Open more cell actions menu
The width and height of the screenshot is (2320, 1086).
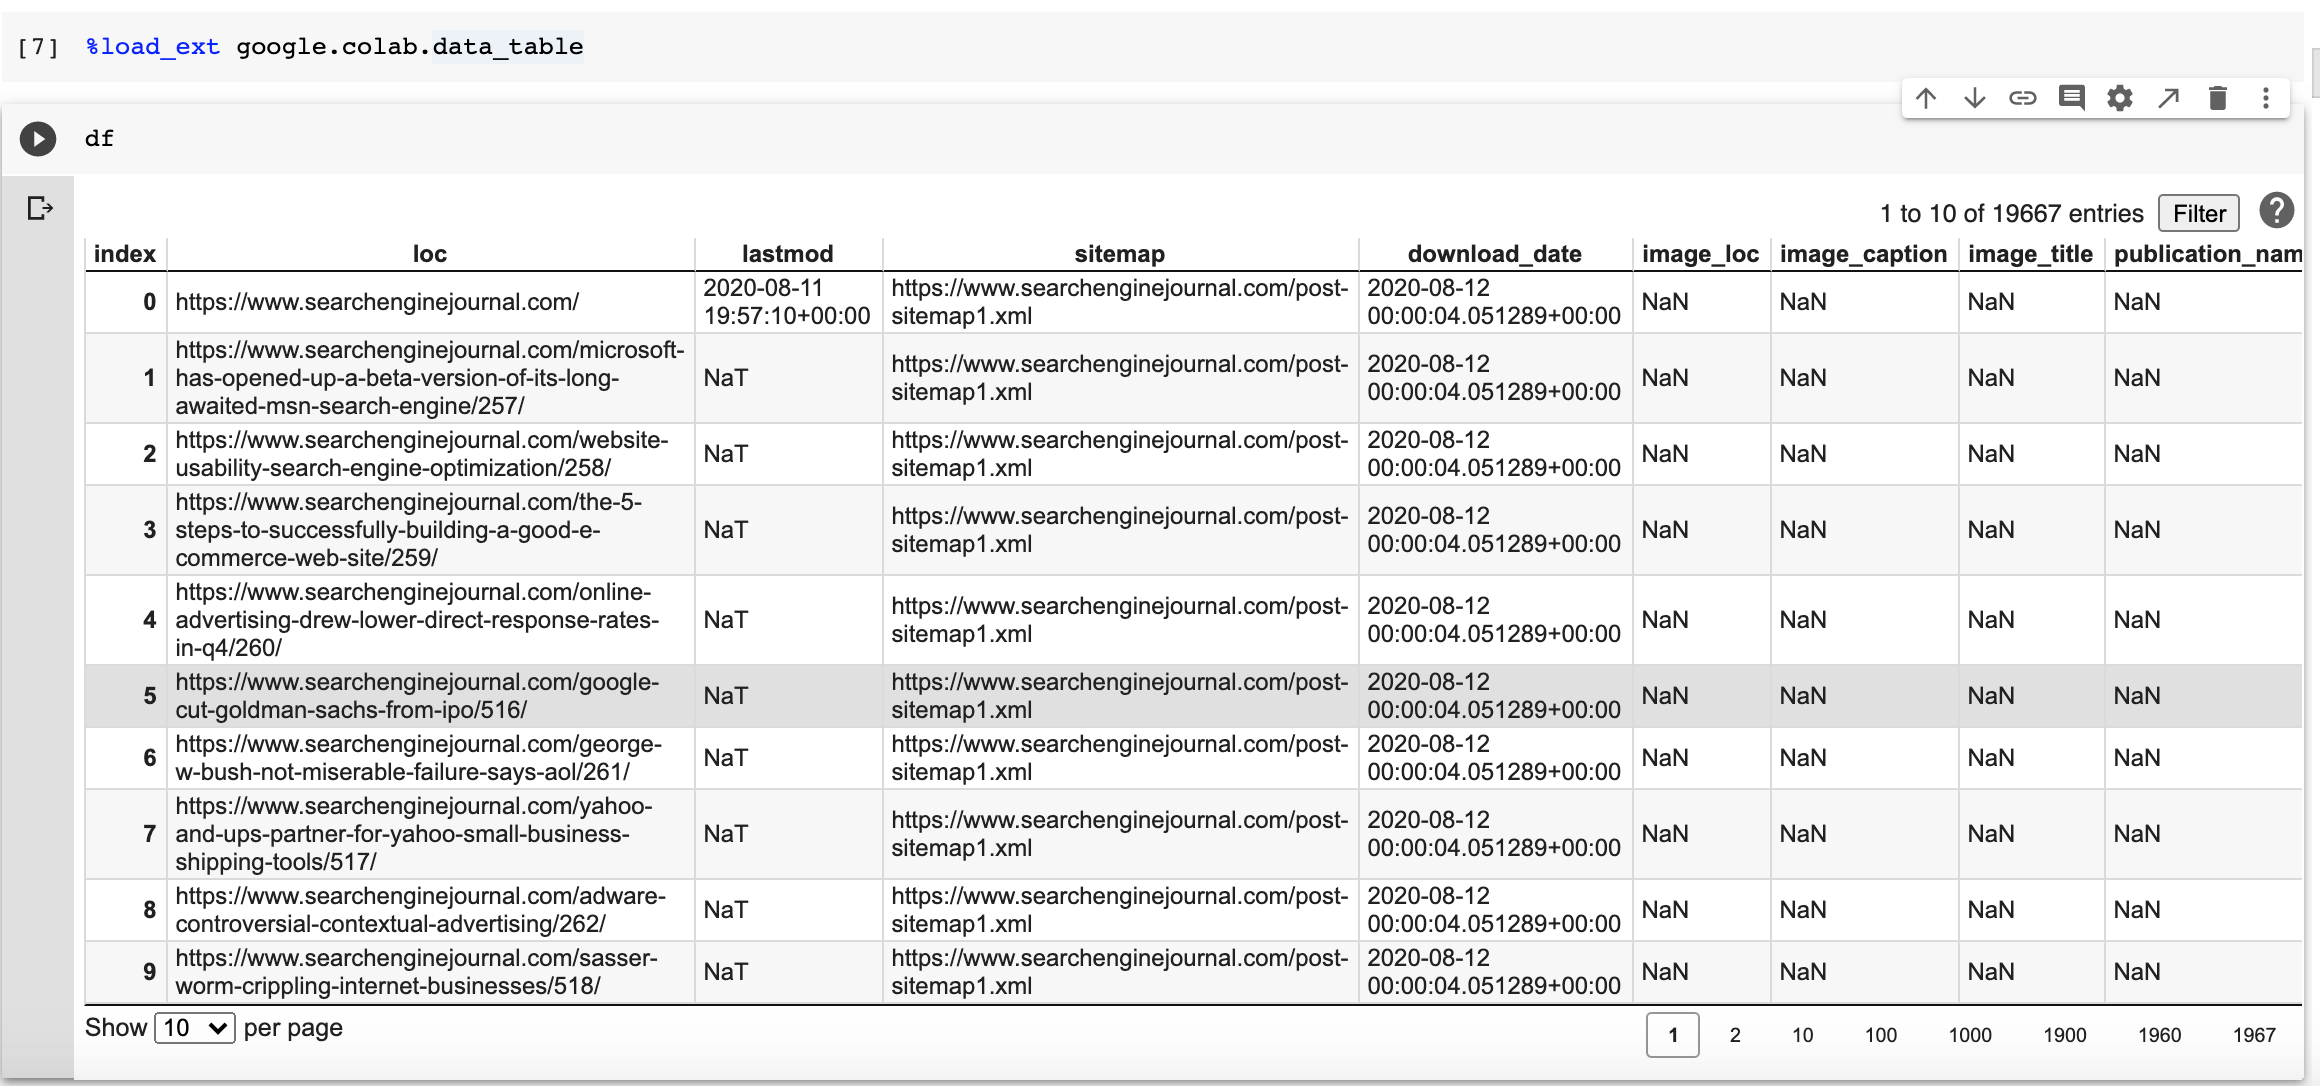[2265, 98]
